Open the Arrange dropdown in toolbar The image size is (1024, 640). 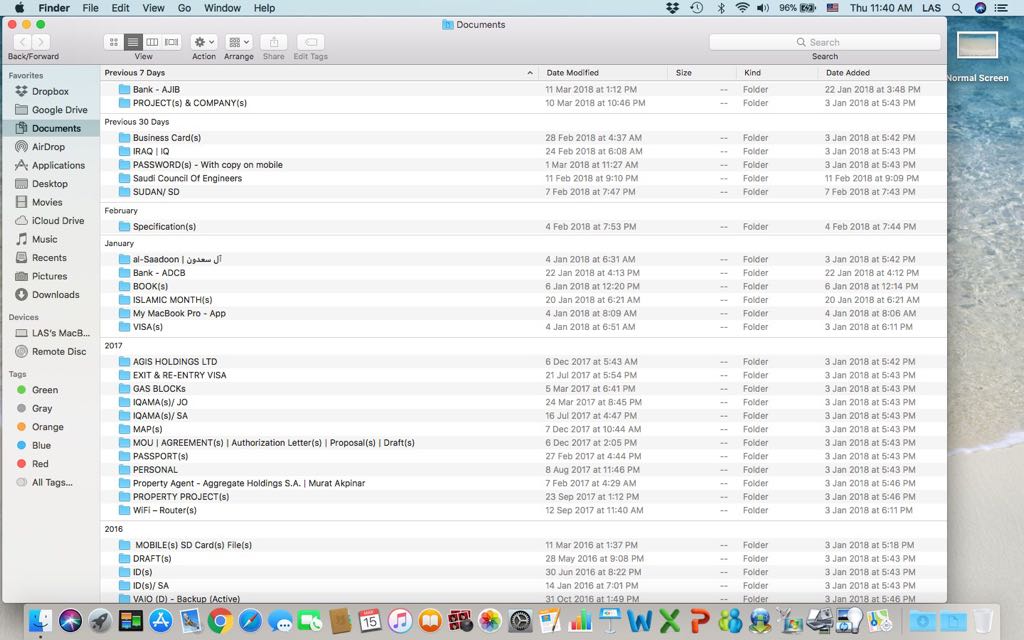point(238,42)
